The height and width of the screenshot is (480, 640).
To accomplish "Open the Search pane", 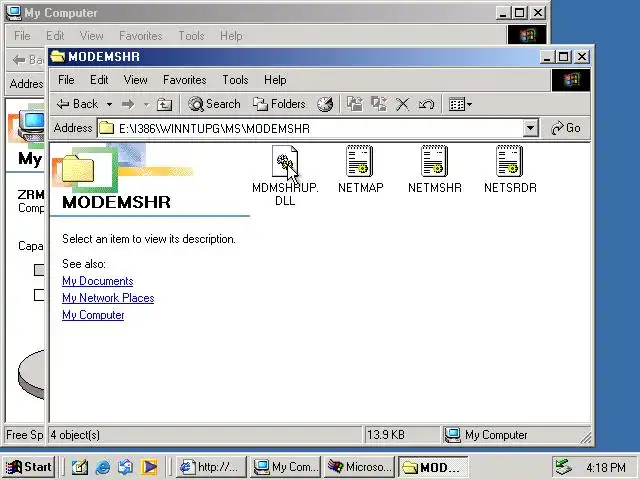I will click(214, 104).
